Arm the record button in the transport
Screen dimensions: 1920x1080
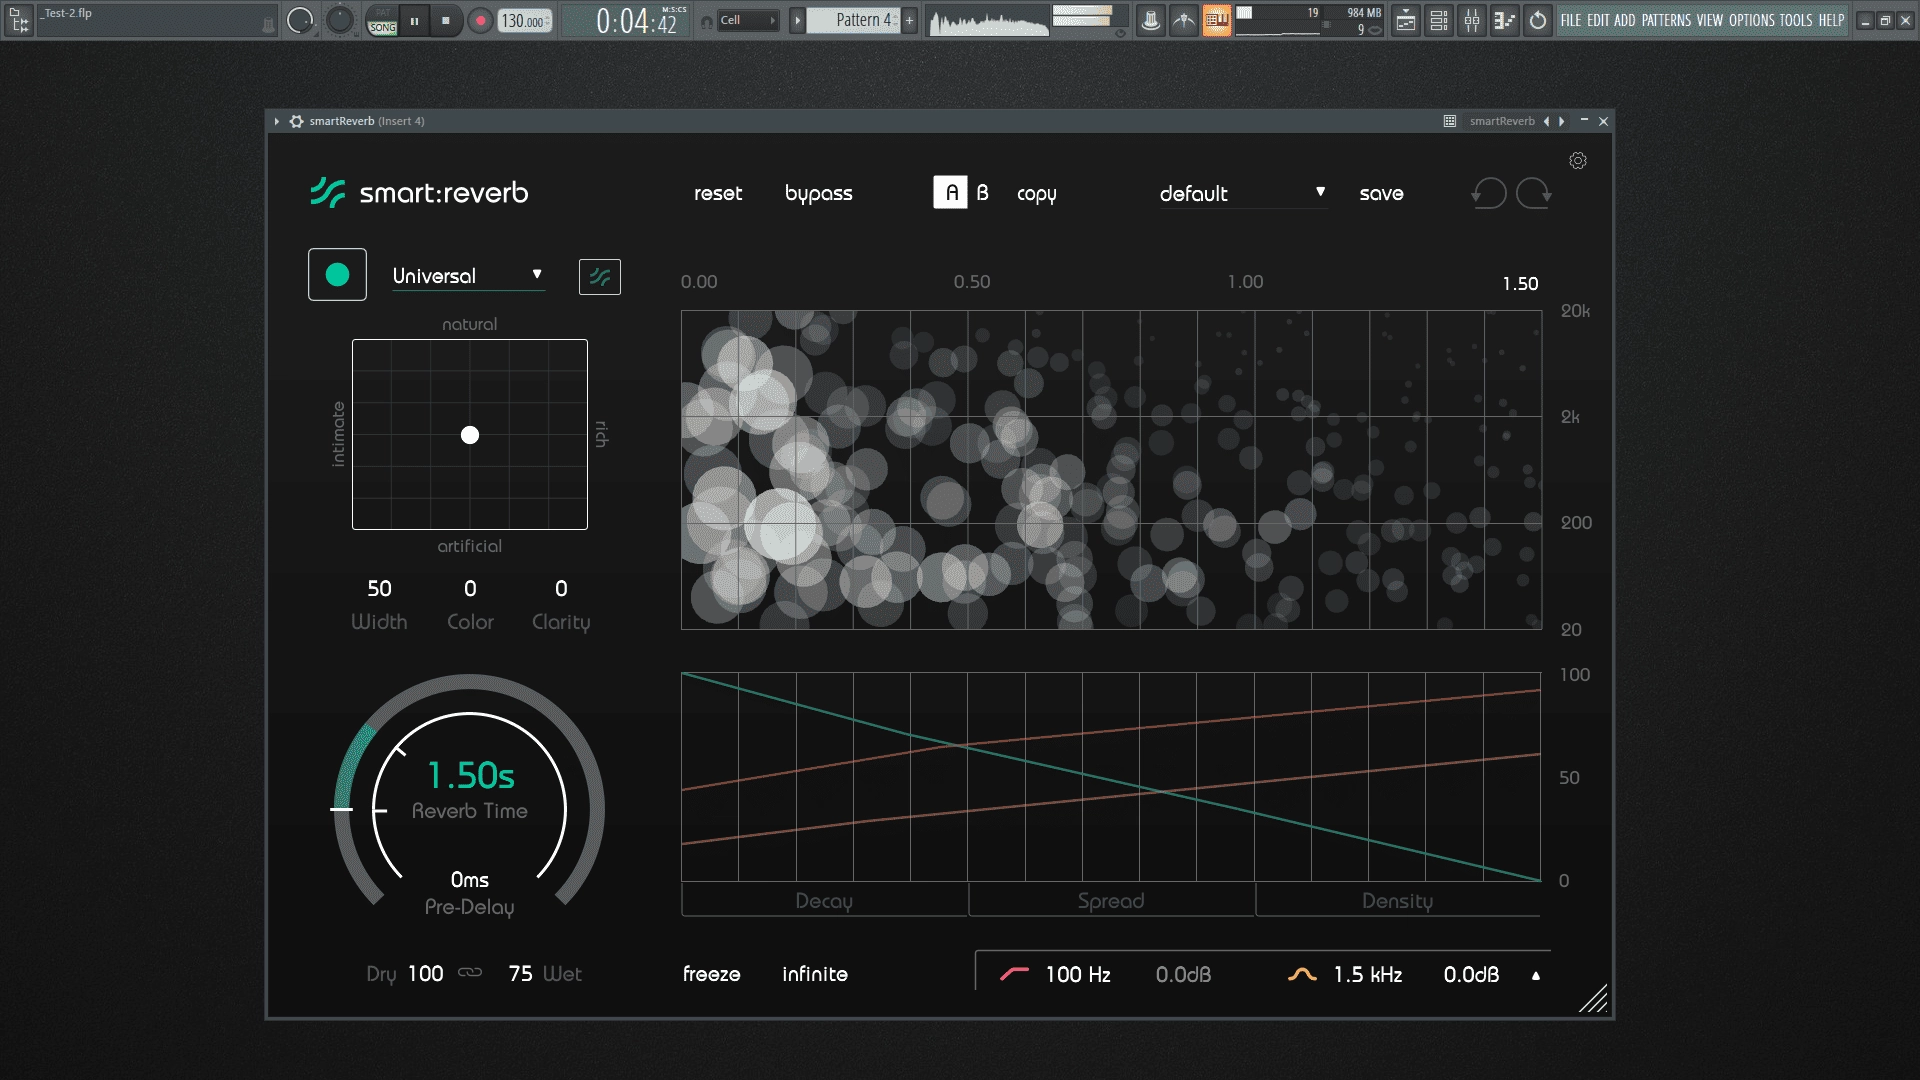pyautogui.click(x=481, y=20)
